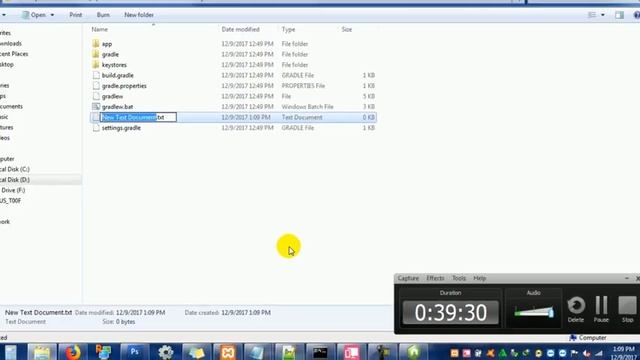Click the 'PROPERTIES File' type cell
Image resolution: width=640 pixels, height=360 pixels.
coord(303,86)
